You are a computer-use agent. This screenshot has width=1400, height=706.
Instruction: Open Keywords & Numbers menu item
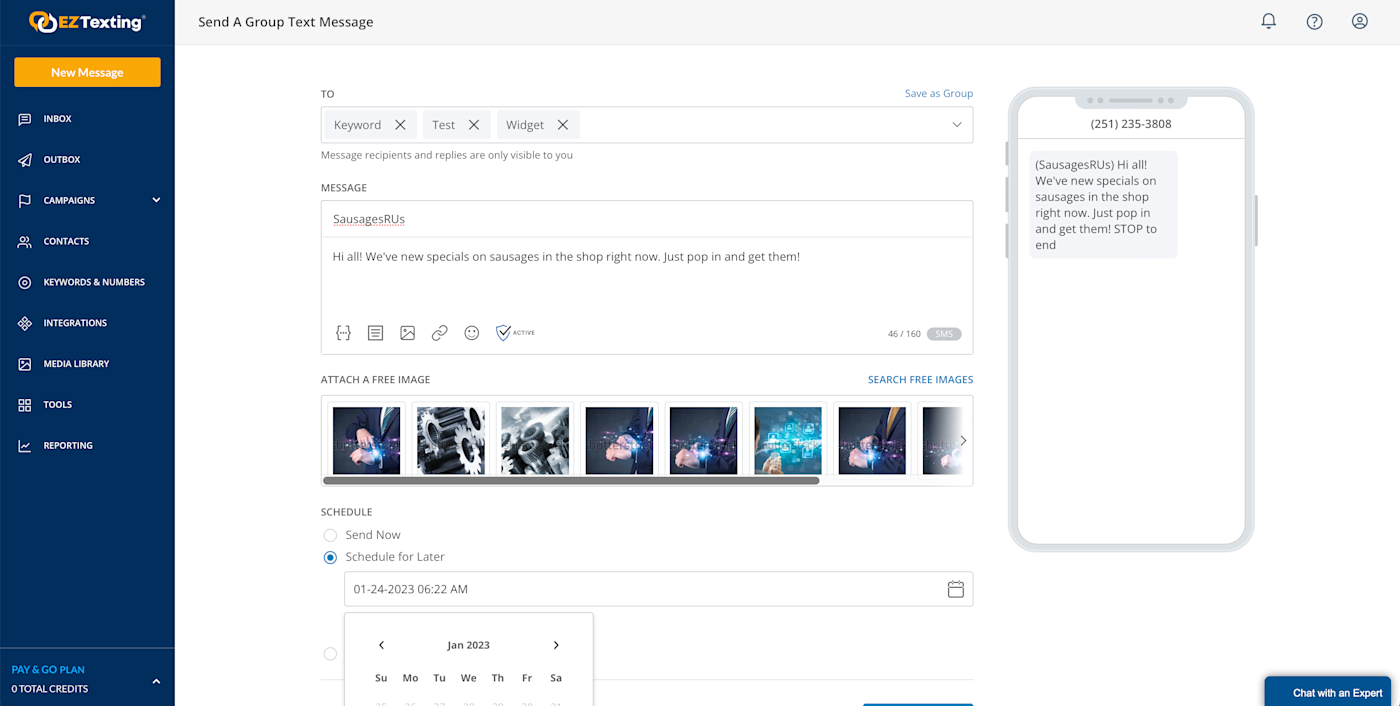click(94, 283)
